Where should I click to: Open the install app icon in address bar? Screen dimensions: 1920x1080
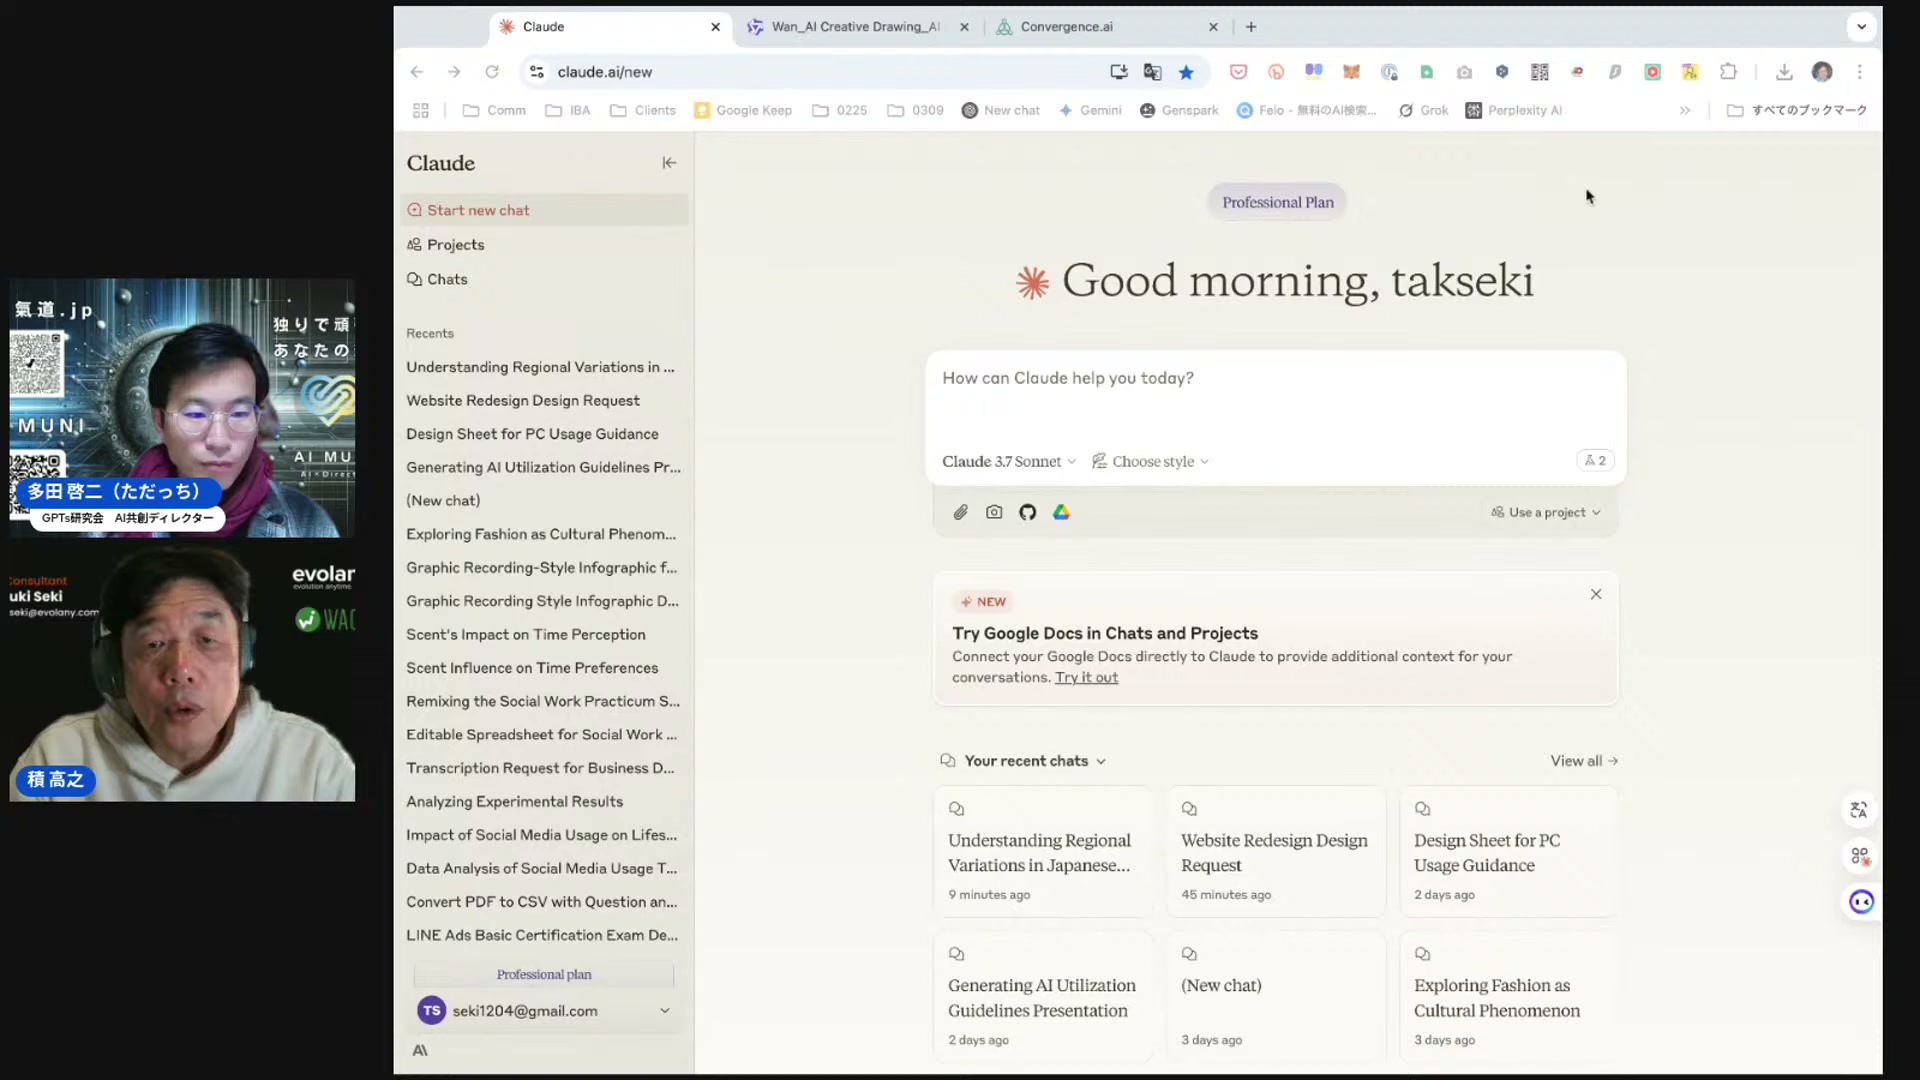[1119, 72]
